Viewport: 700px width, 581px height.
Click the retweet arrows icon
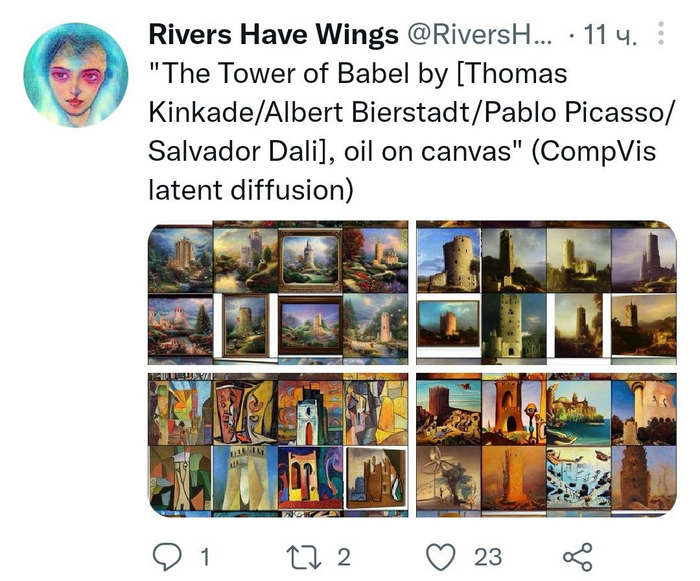(x=304, y=557)
